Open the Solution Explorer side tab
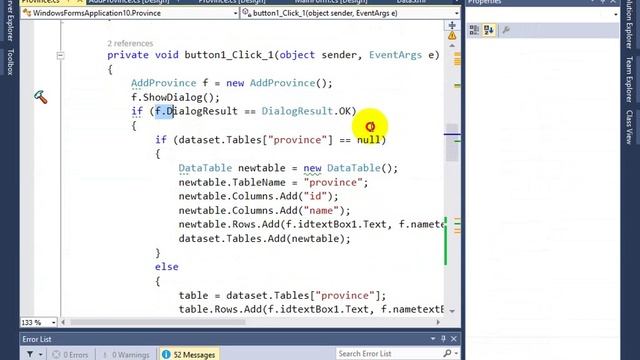Viewport: 640px width, 360px height. coord(629,24)
